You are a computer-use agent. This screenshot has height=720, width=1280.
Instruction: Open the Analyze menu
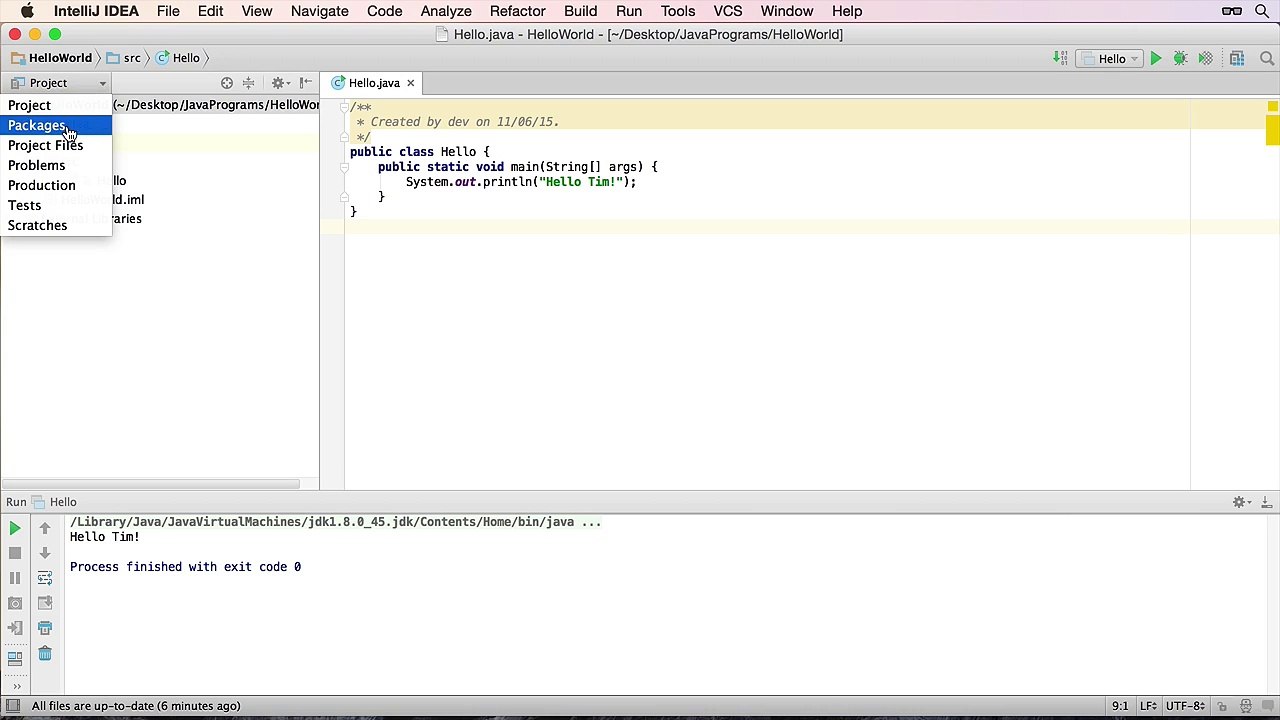446,11
